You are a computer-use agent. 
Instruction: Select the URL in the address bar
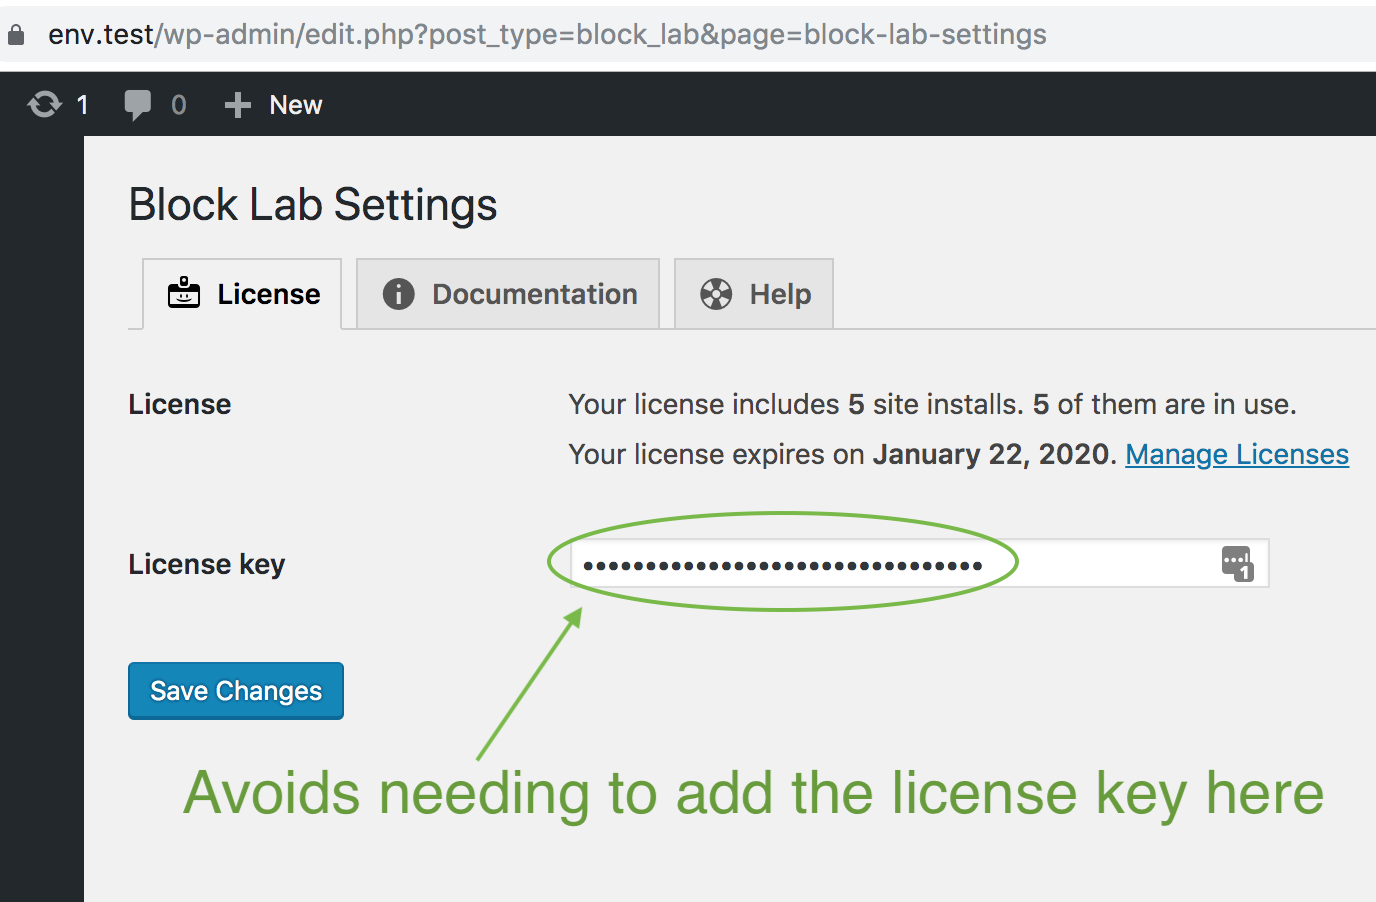tap(545, 33)
